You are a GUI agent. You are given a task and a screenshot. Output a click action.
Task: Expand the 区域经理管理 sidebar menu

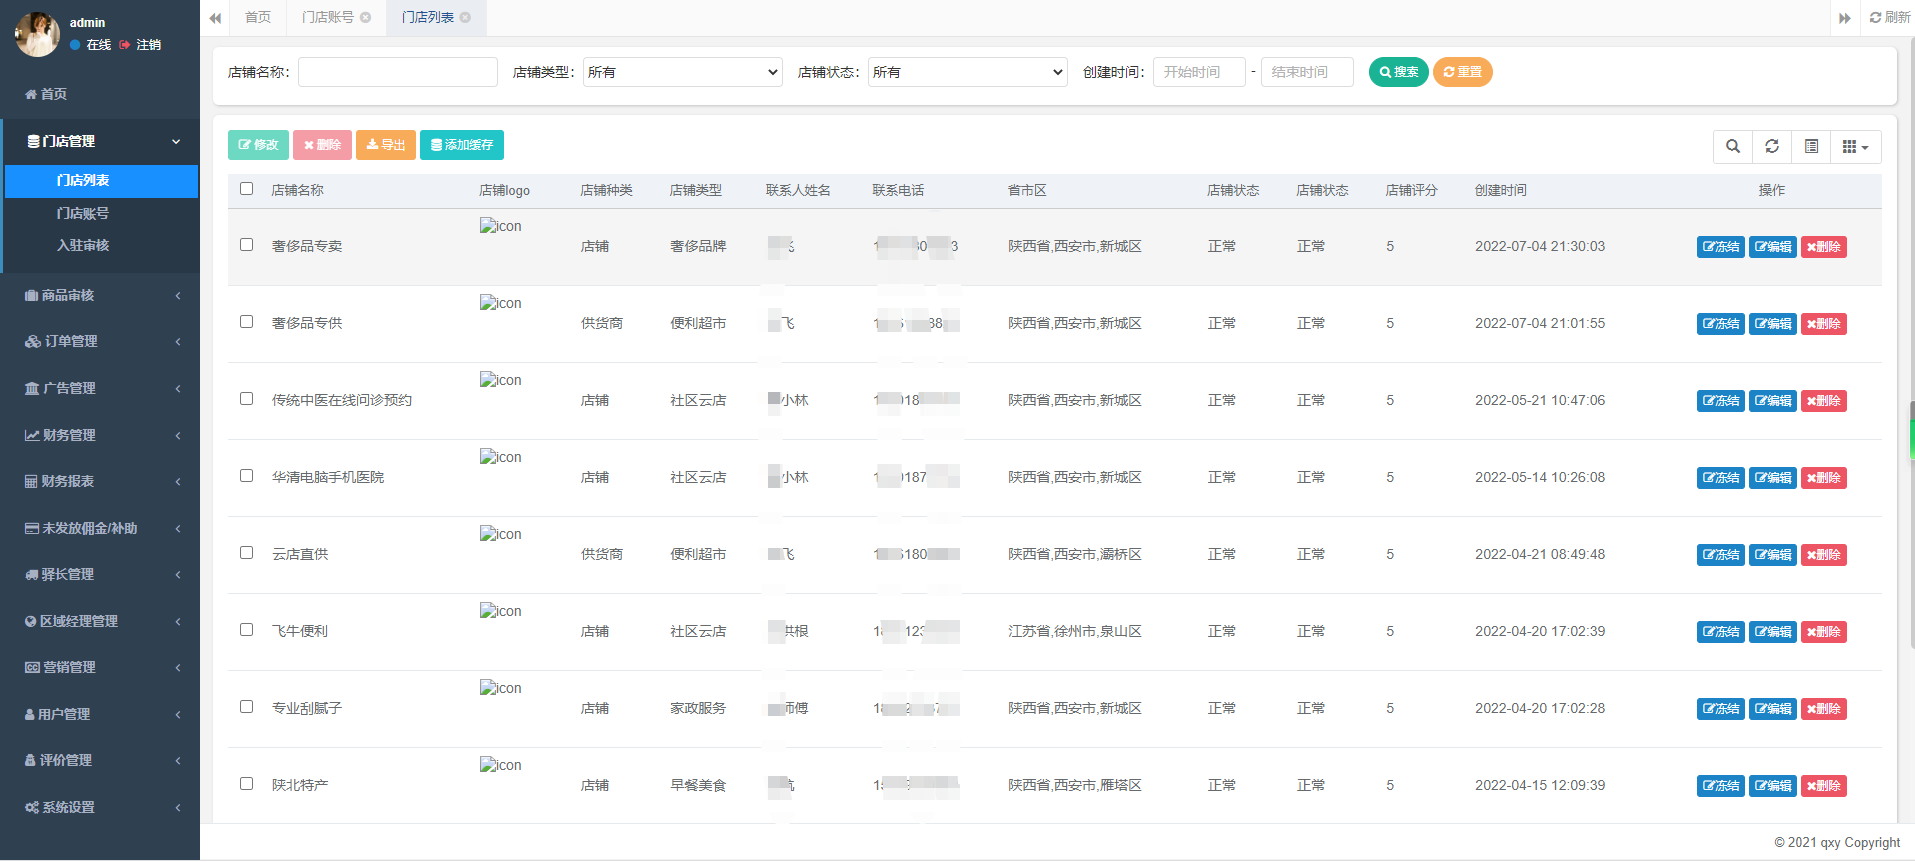[100, 621]
